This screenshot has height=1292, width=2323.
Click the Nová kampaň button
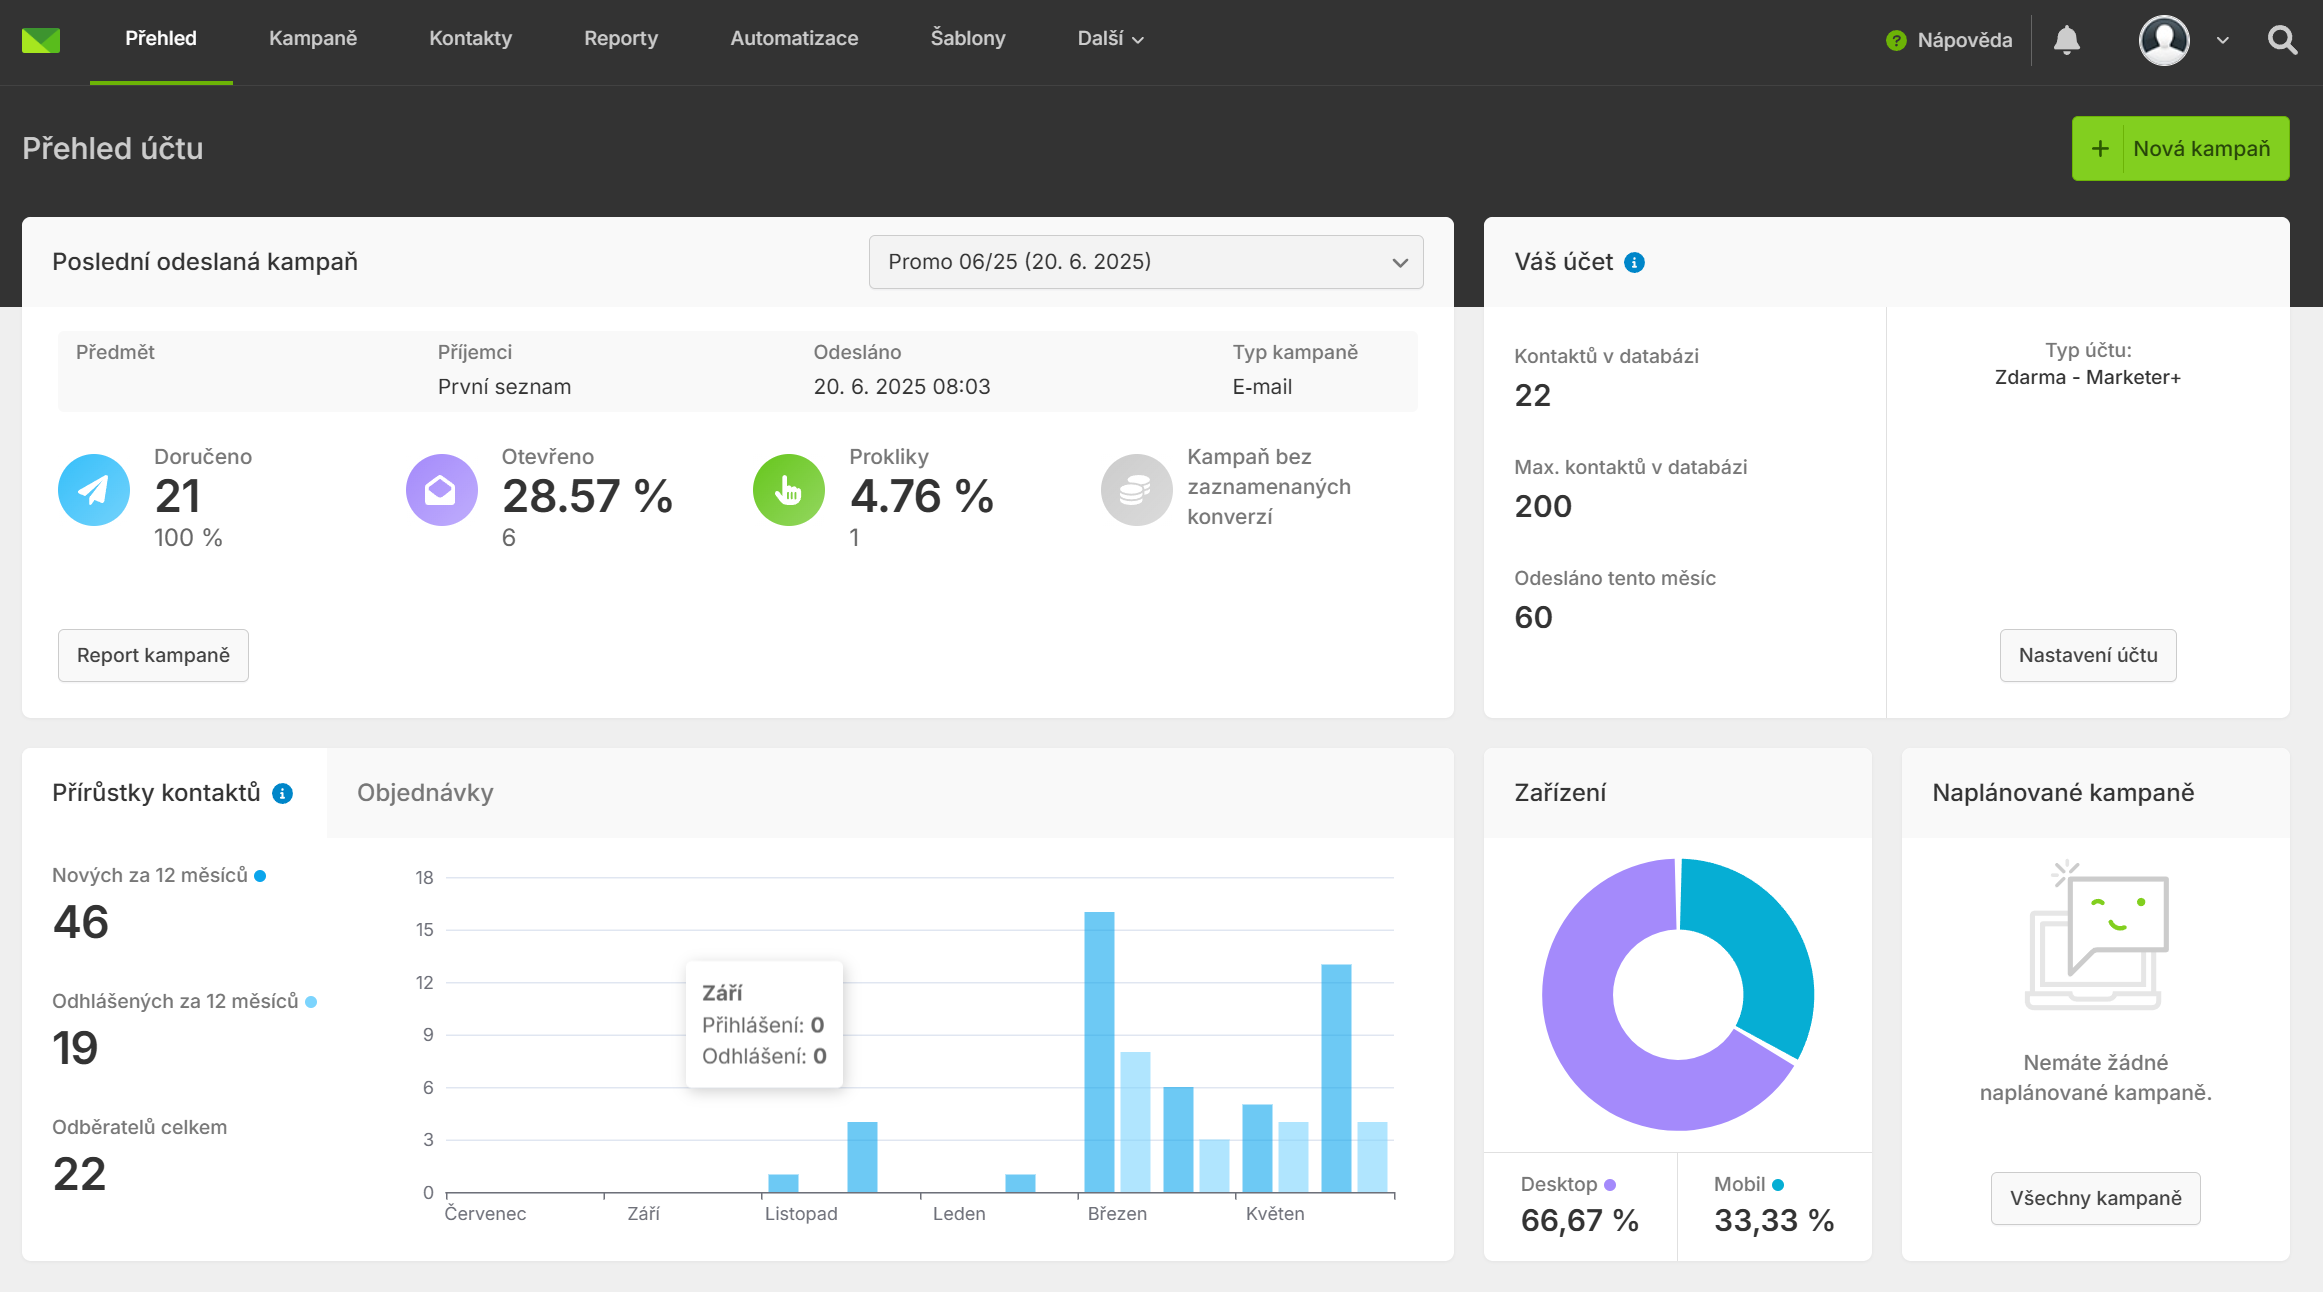2180,149
